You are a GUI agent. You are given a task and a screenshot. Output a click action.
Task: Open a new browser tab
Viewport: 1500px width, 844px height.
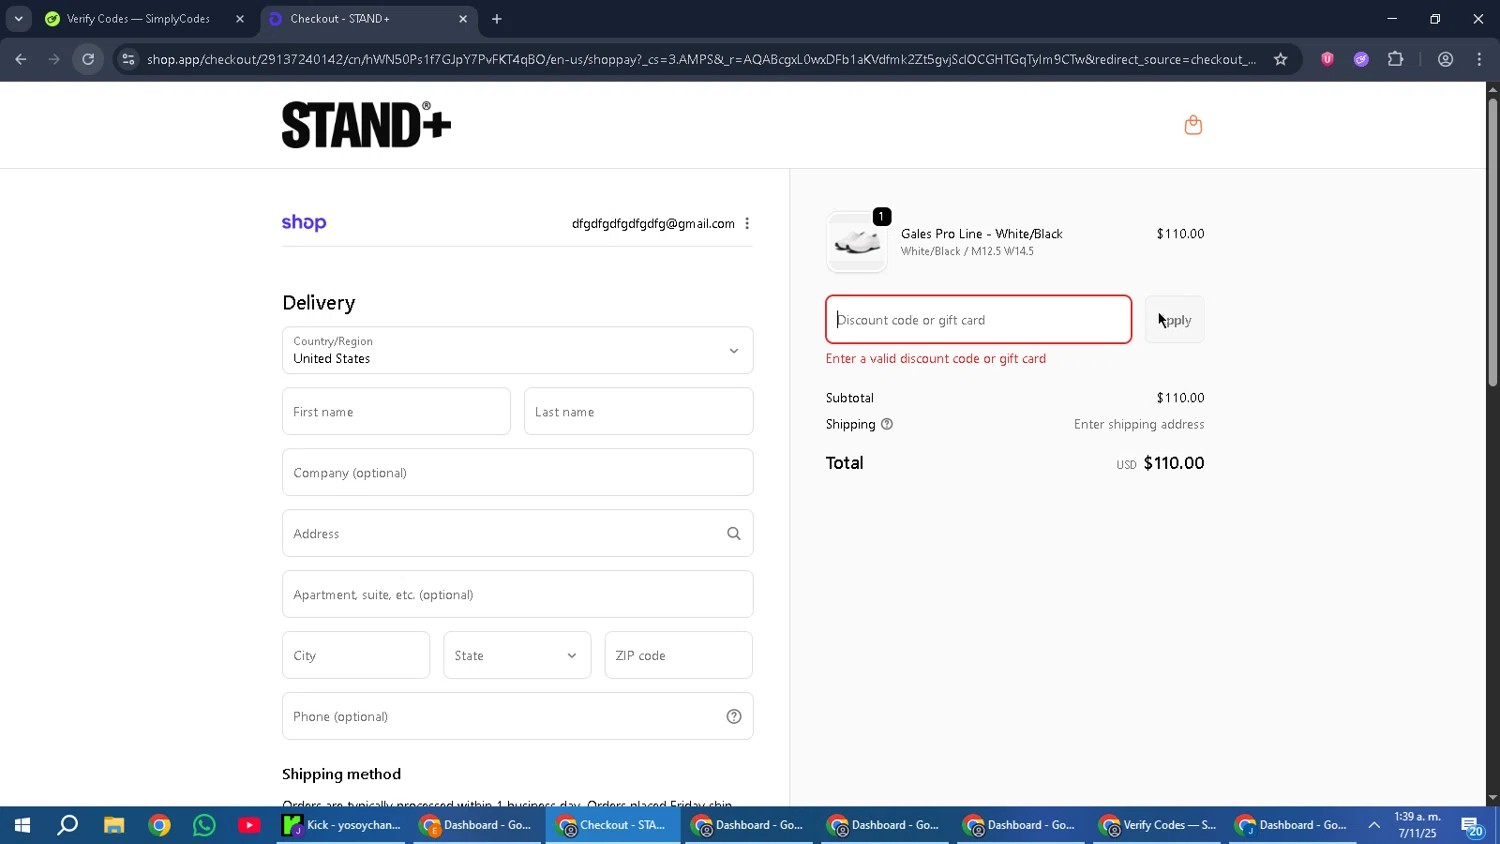pos(497,19)
